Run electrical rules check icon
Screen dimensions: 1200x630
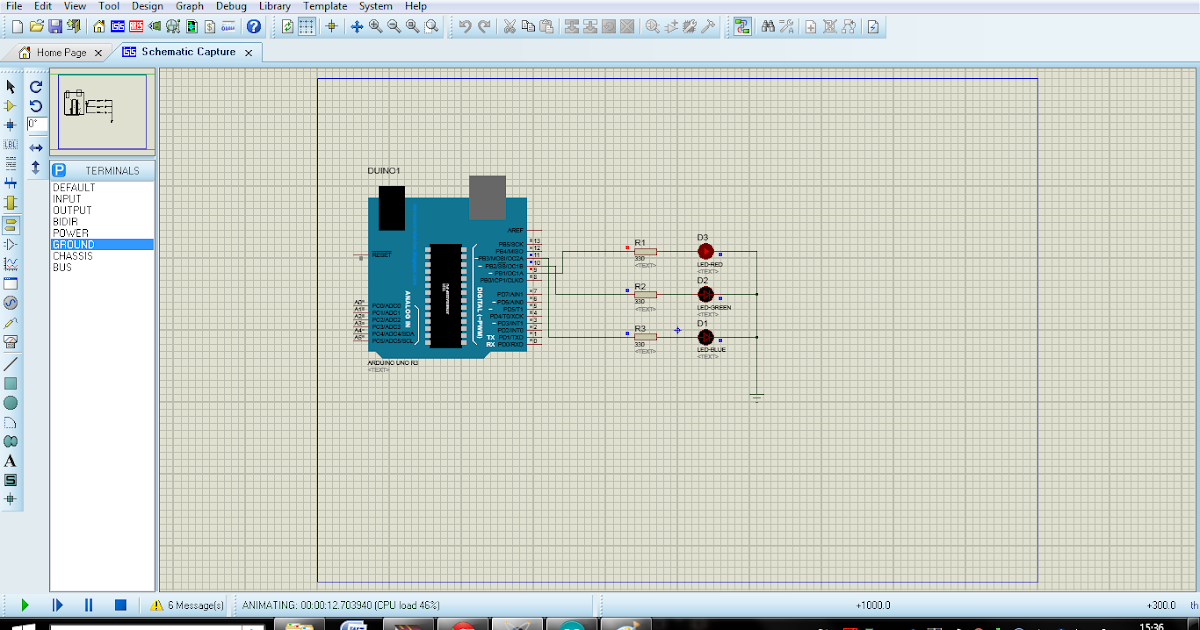tap(873, 27)
